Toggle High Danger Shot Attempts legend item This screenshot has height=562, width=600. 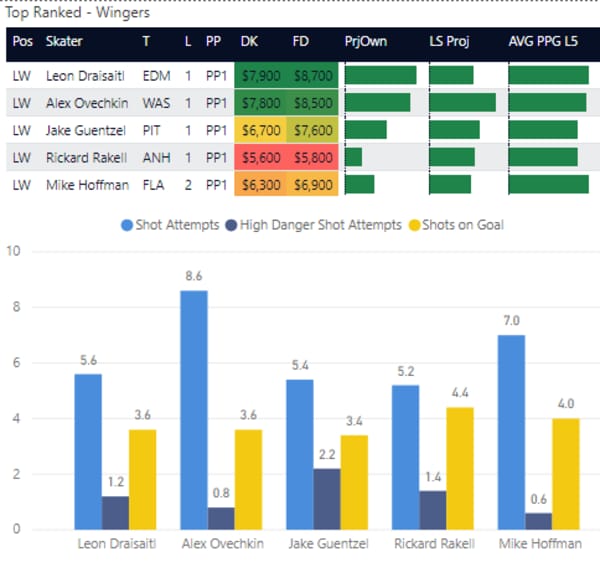314,225
